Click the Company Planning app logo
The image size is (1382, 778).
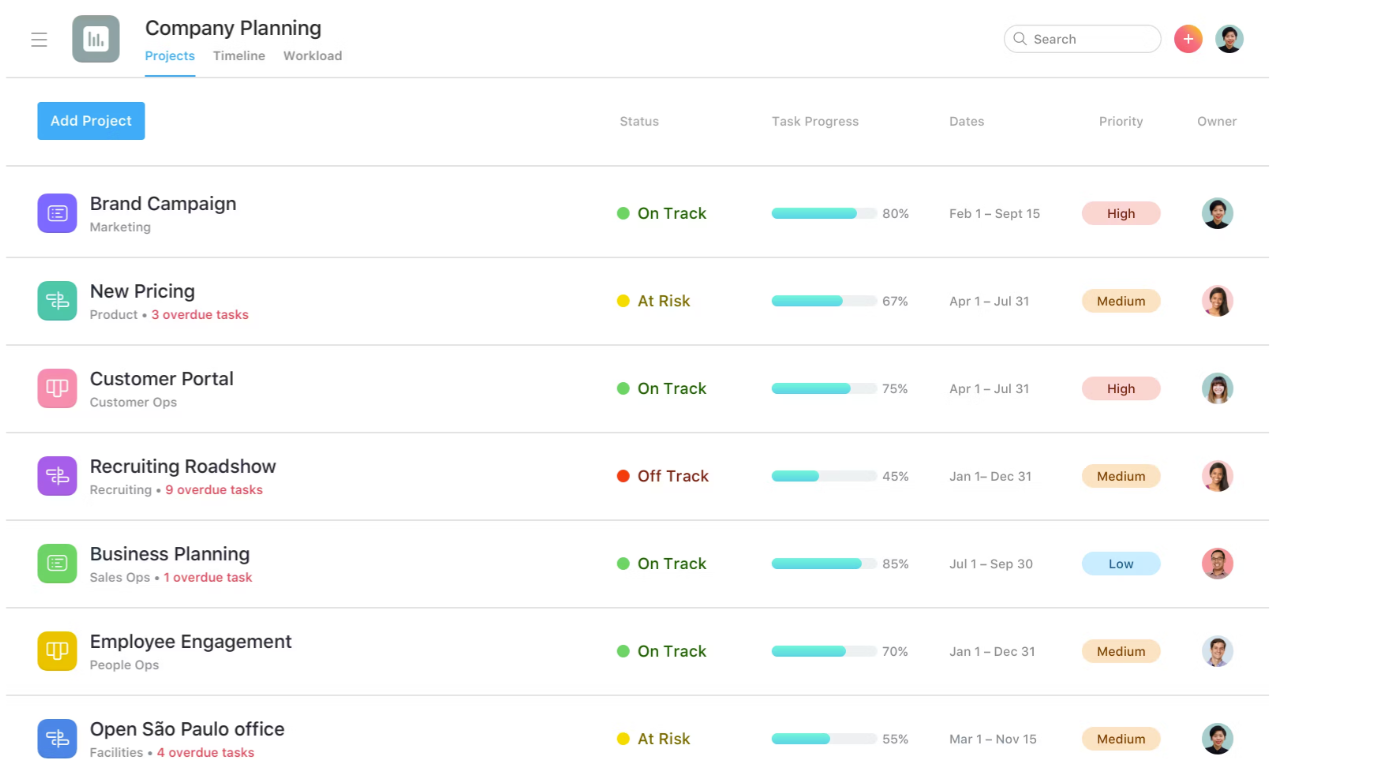(x=96, y=39)
